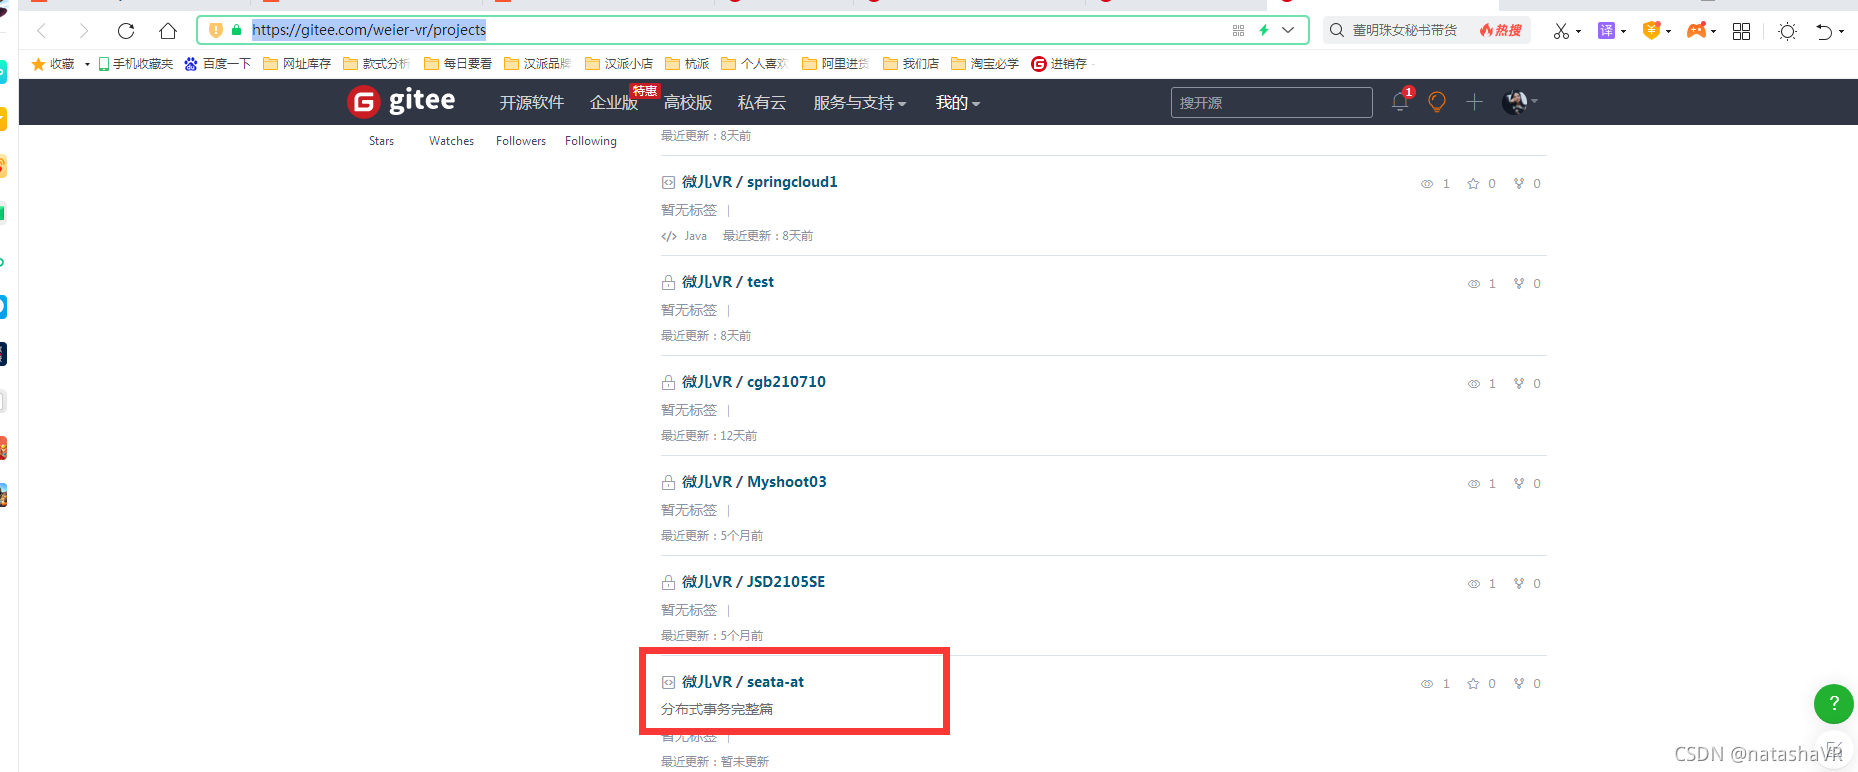The height and width of the screenshot is (772, 1858).
Task: Click the star icon on seata-at row
Action: [x=1473, y=683]
